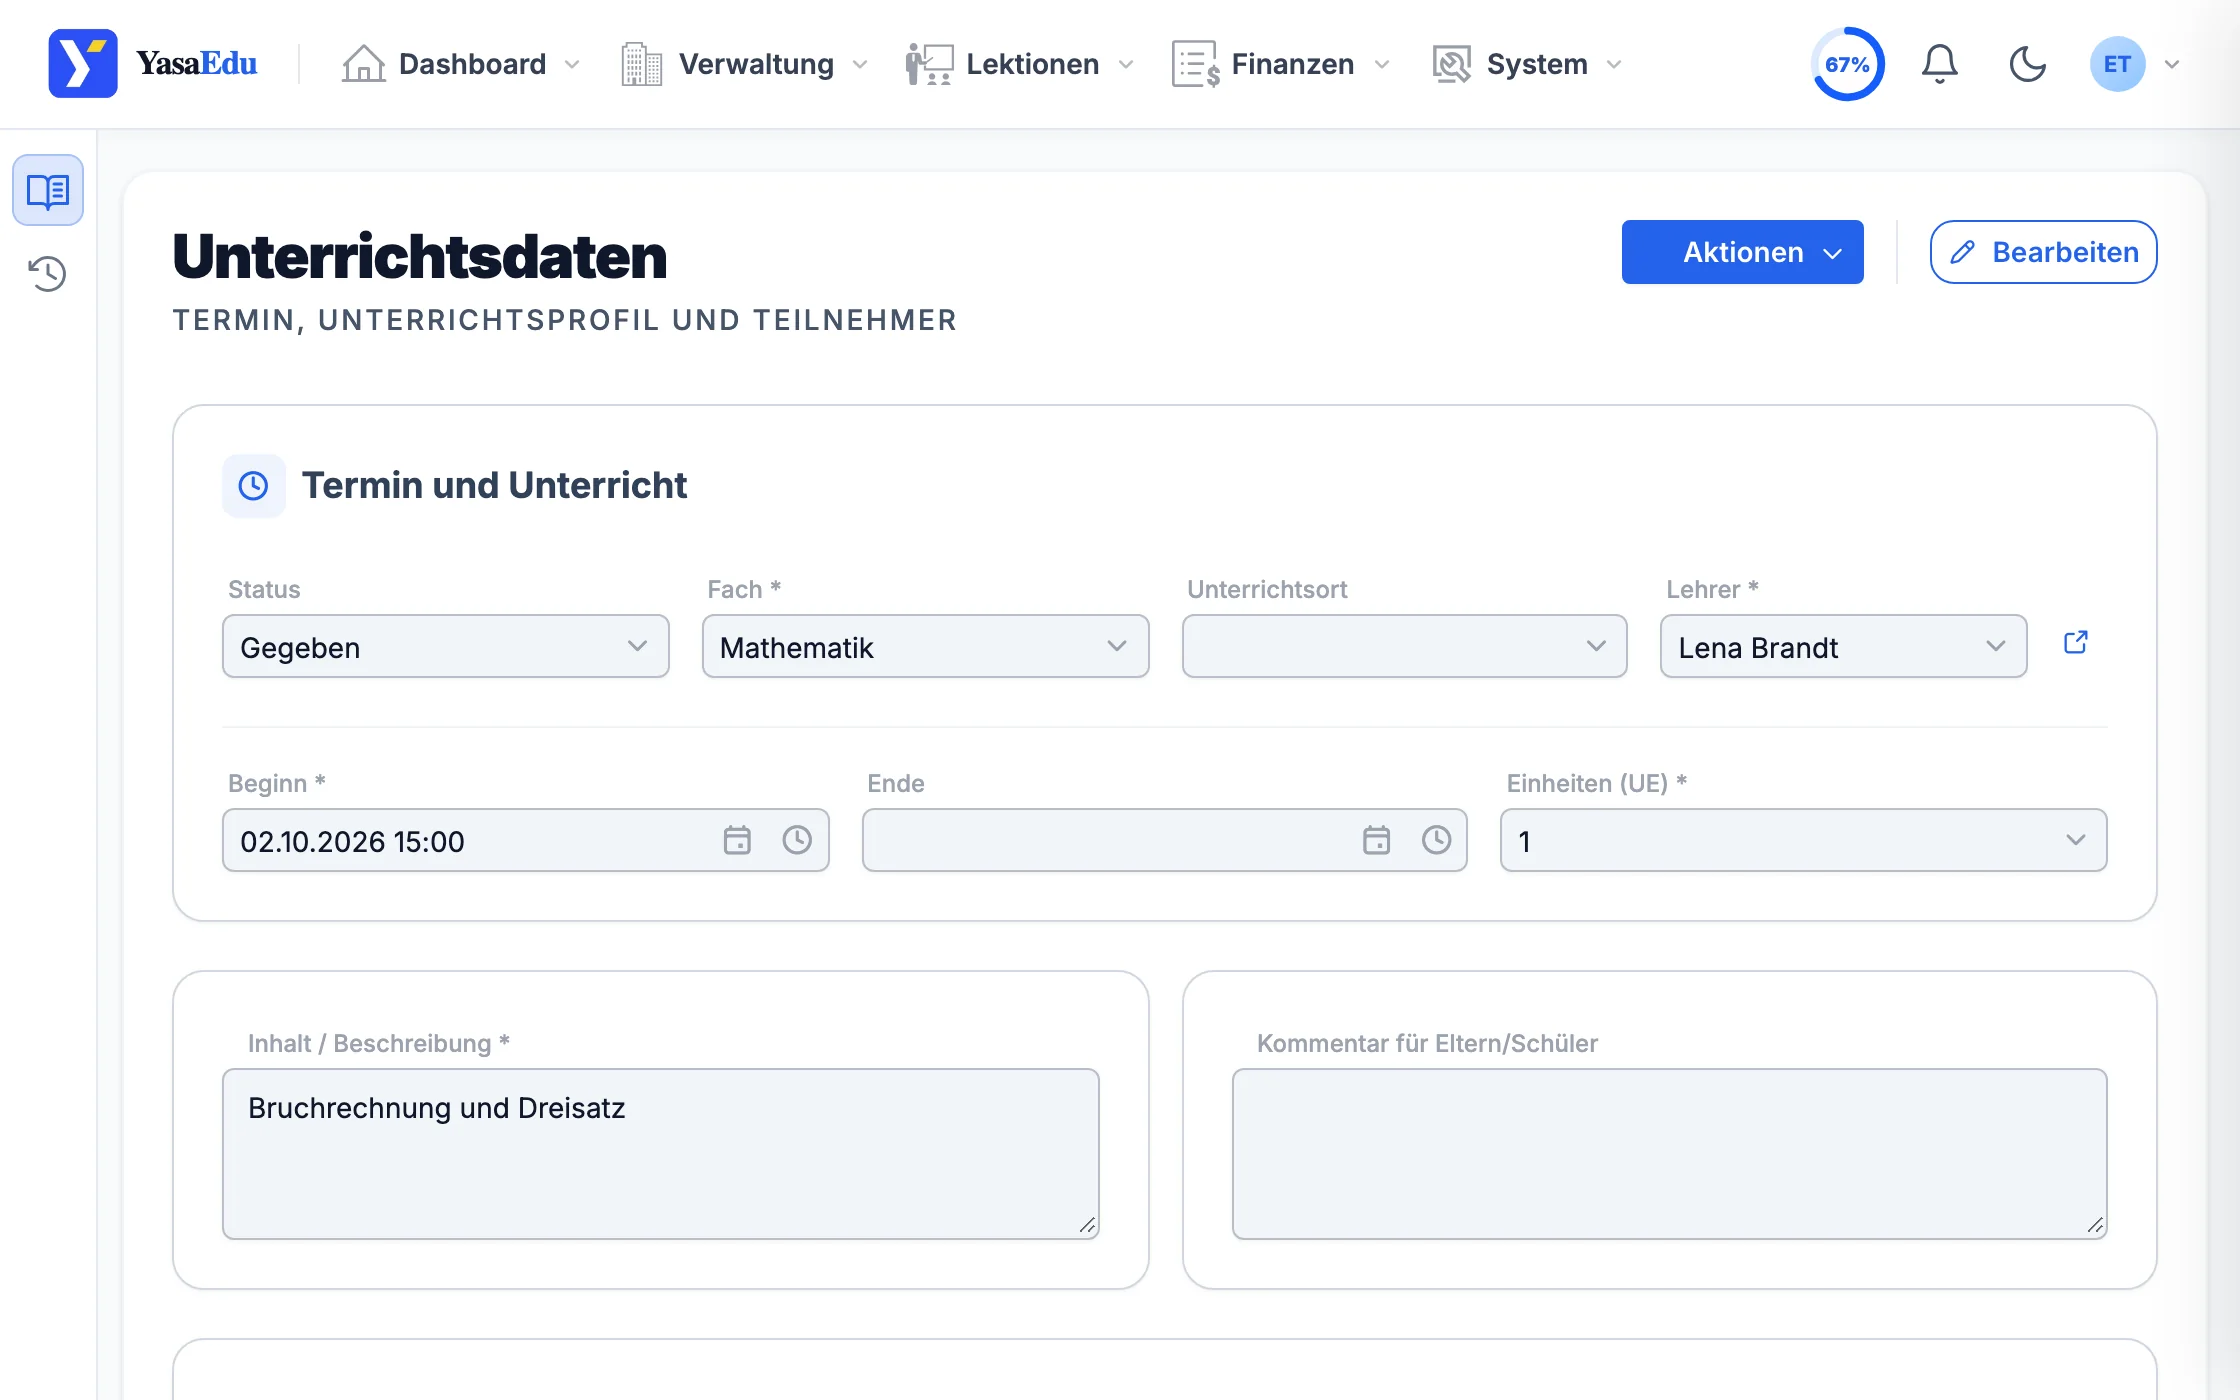Click the clock icon beside Termin und Unterricht
The height and width of the screenshot is (1400, 2240).
click(254, 486)
